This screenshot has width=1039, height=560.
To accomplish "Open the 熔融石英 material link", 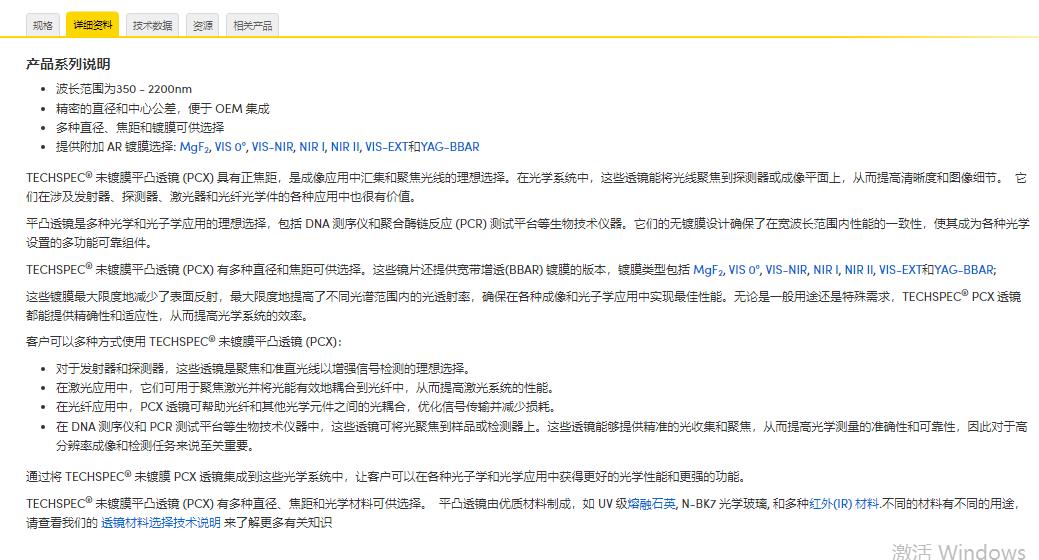I will click(x=651, y=504).
